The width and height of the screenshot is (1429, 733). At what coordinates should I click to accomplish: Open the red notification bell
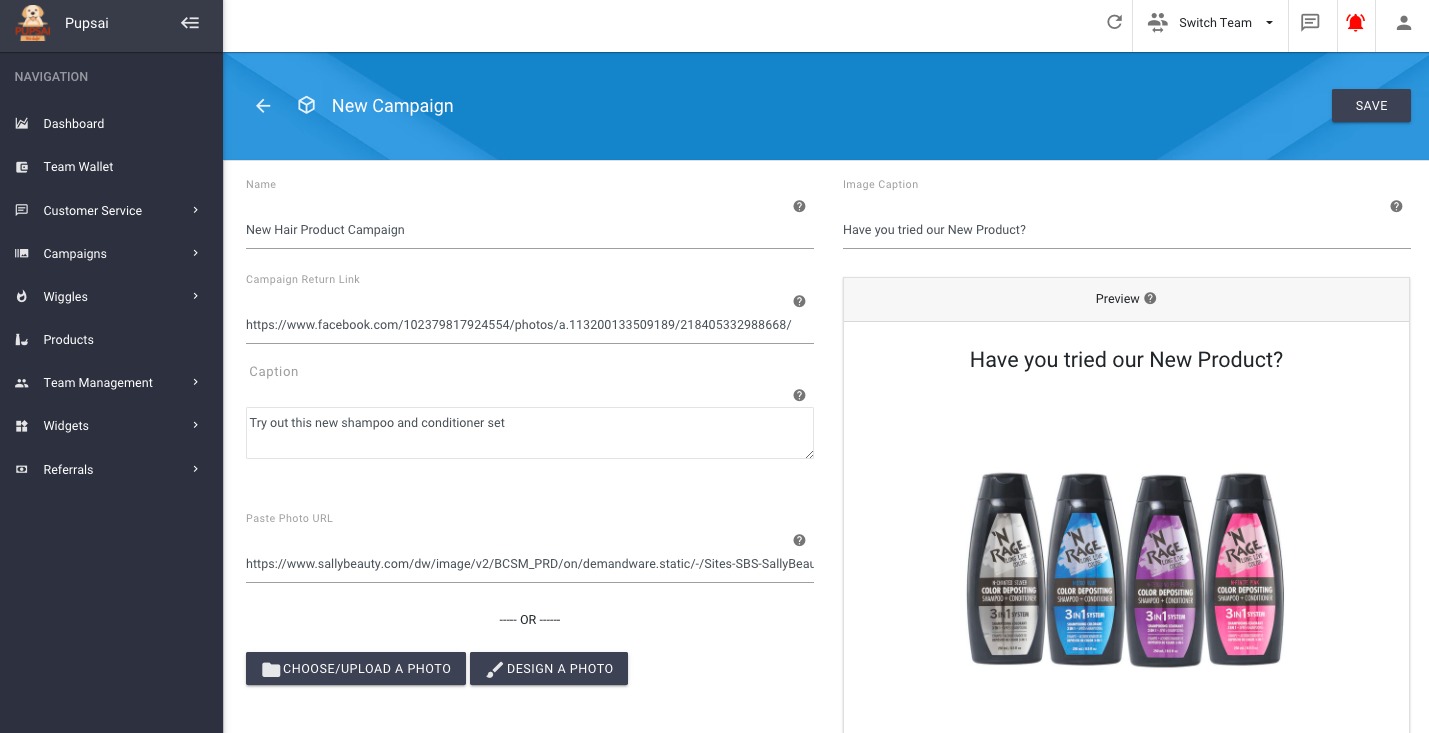click(1355, 22)
